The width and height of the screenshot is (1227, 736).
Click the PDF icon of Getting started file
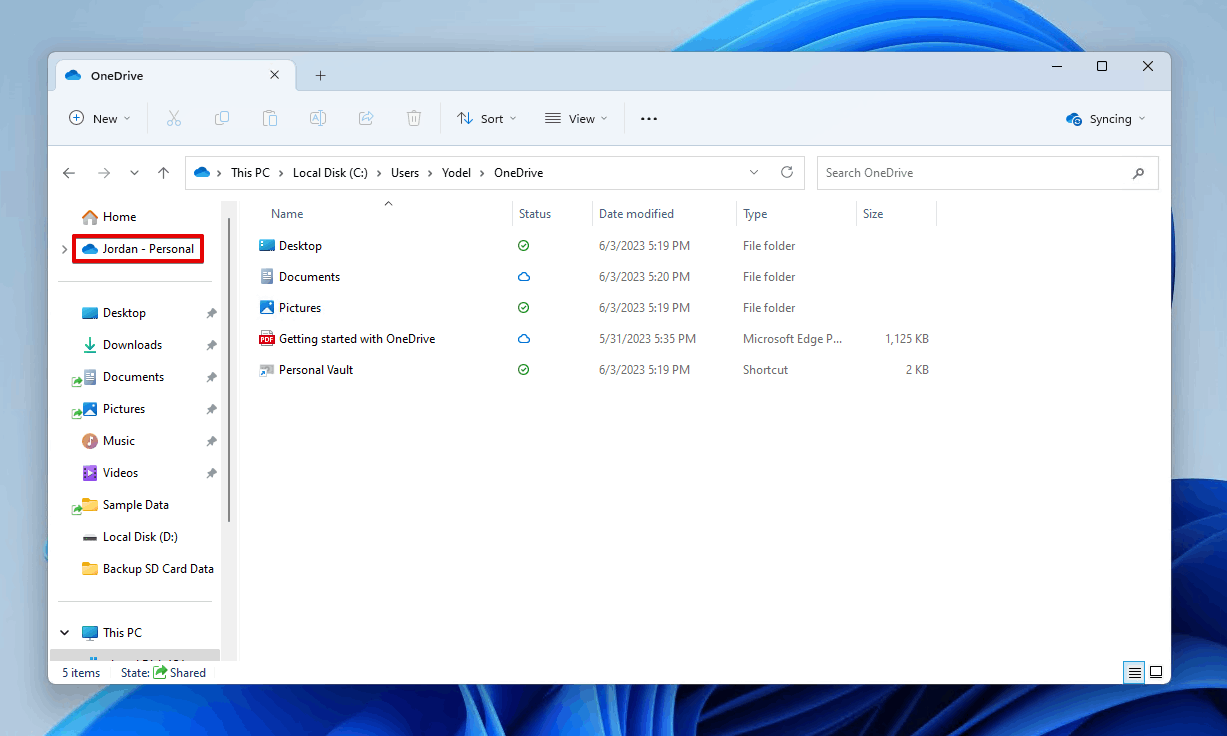(267, 338)
